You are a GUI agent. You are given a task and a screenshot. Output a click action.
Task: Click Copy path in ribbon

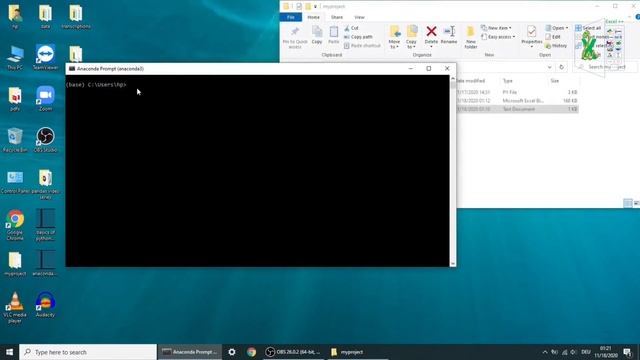tap(358, 37)
